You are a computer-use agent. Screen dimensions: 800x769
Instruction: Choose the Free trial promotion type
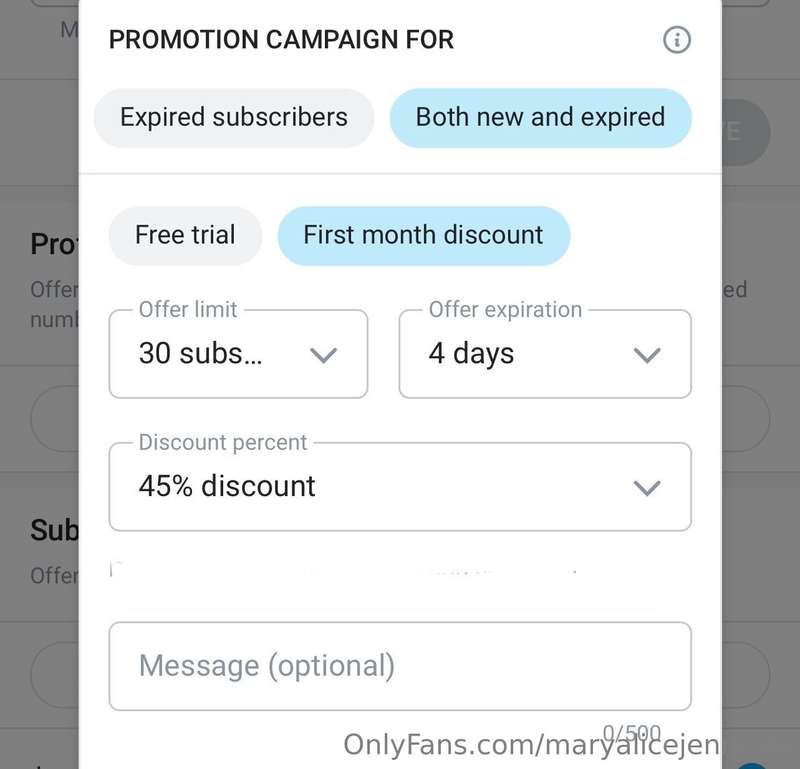point(185,236)
